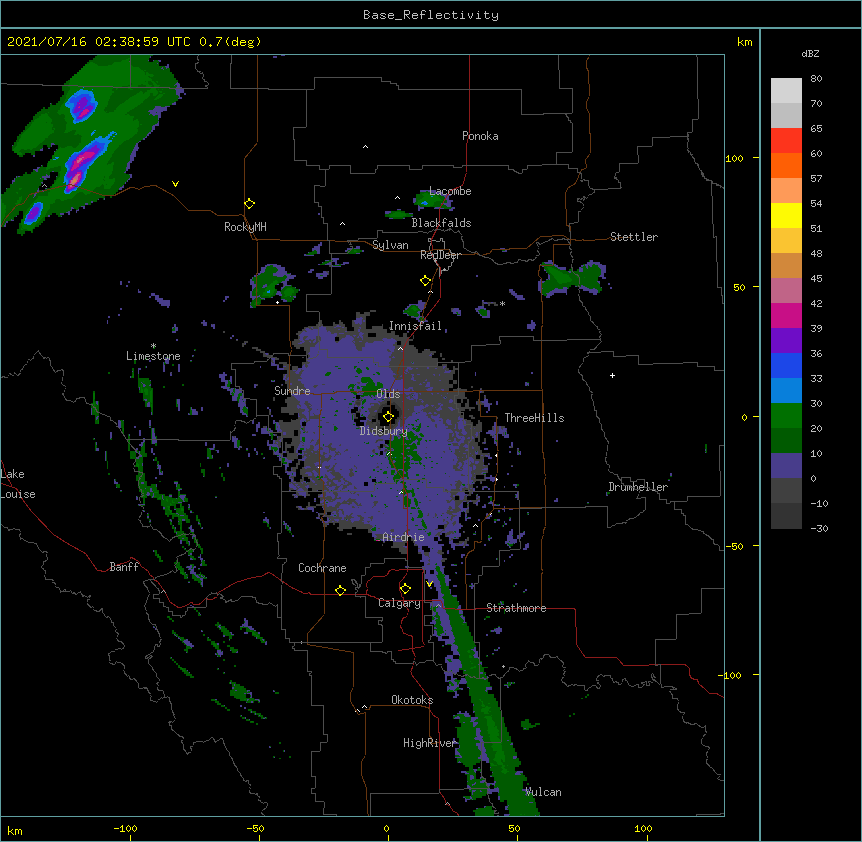This screenshot has width=862, height=842.
Task: Click the -100 tick on the bottom axis
Action: pos(125,828)
